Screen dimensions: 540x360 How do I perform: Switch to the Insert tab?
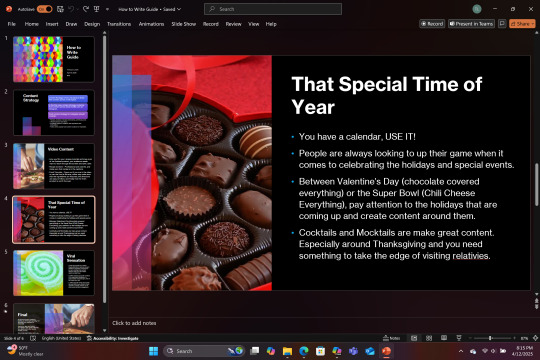tap(52, 24)
